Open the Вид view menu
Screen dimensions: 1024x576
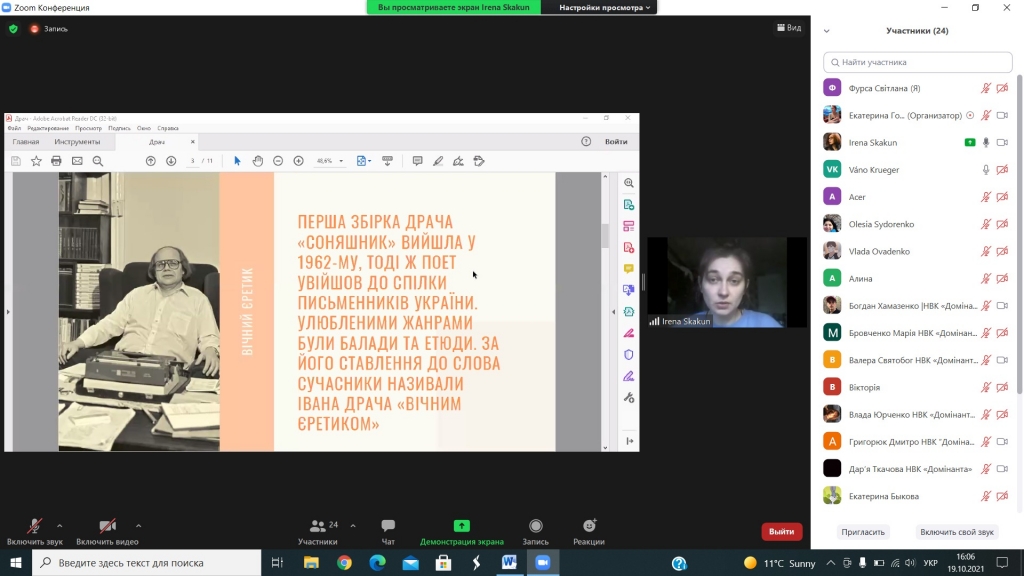pyautogui.click(x=789, y=27)
